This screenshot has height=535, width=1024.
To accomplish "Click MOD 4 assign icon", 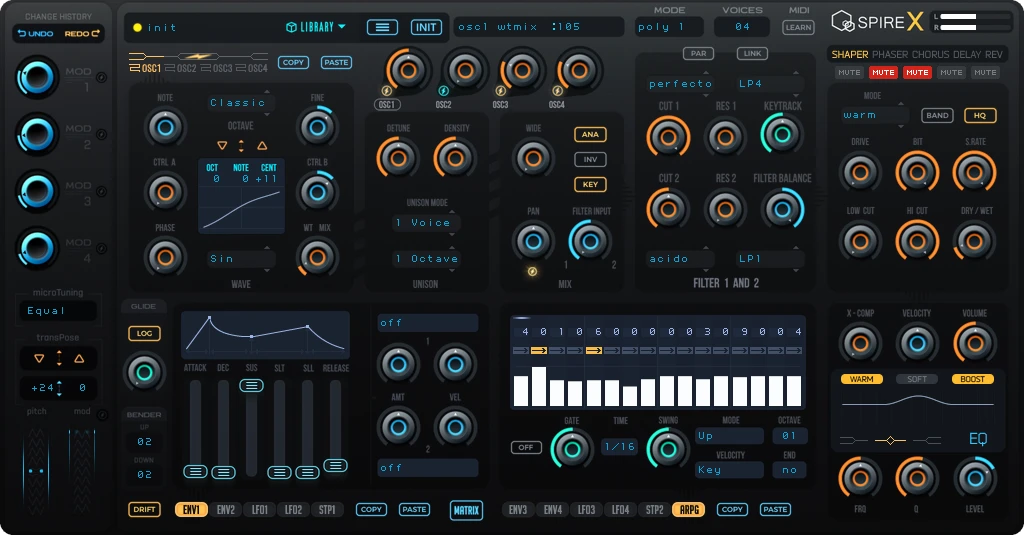I will [101, 248].
